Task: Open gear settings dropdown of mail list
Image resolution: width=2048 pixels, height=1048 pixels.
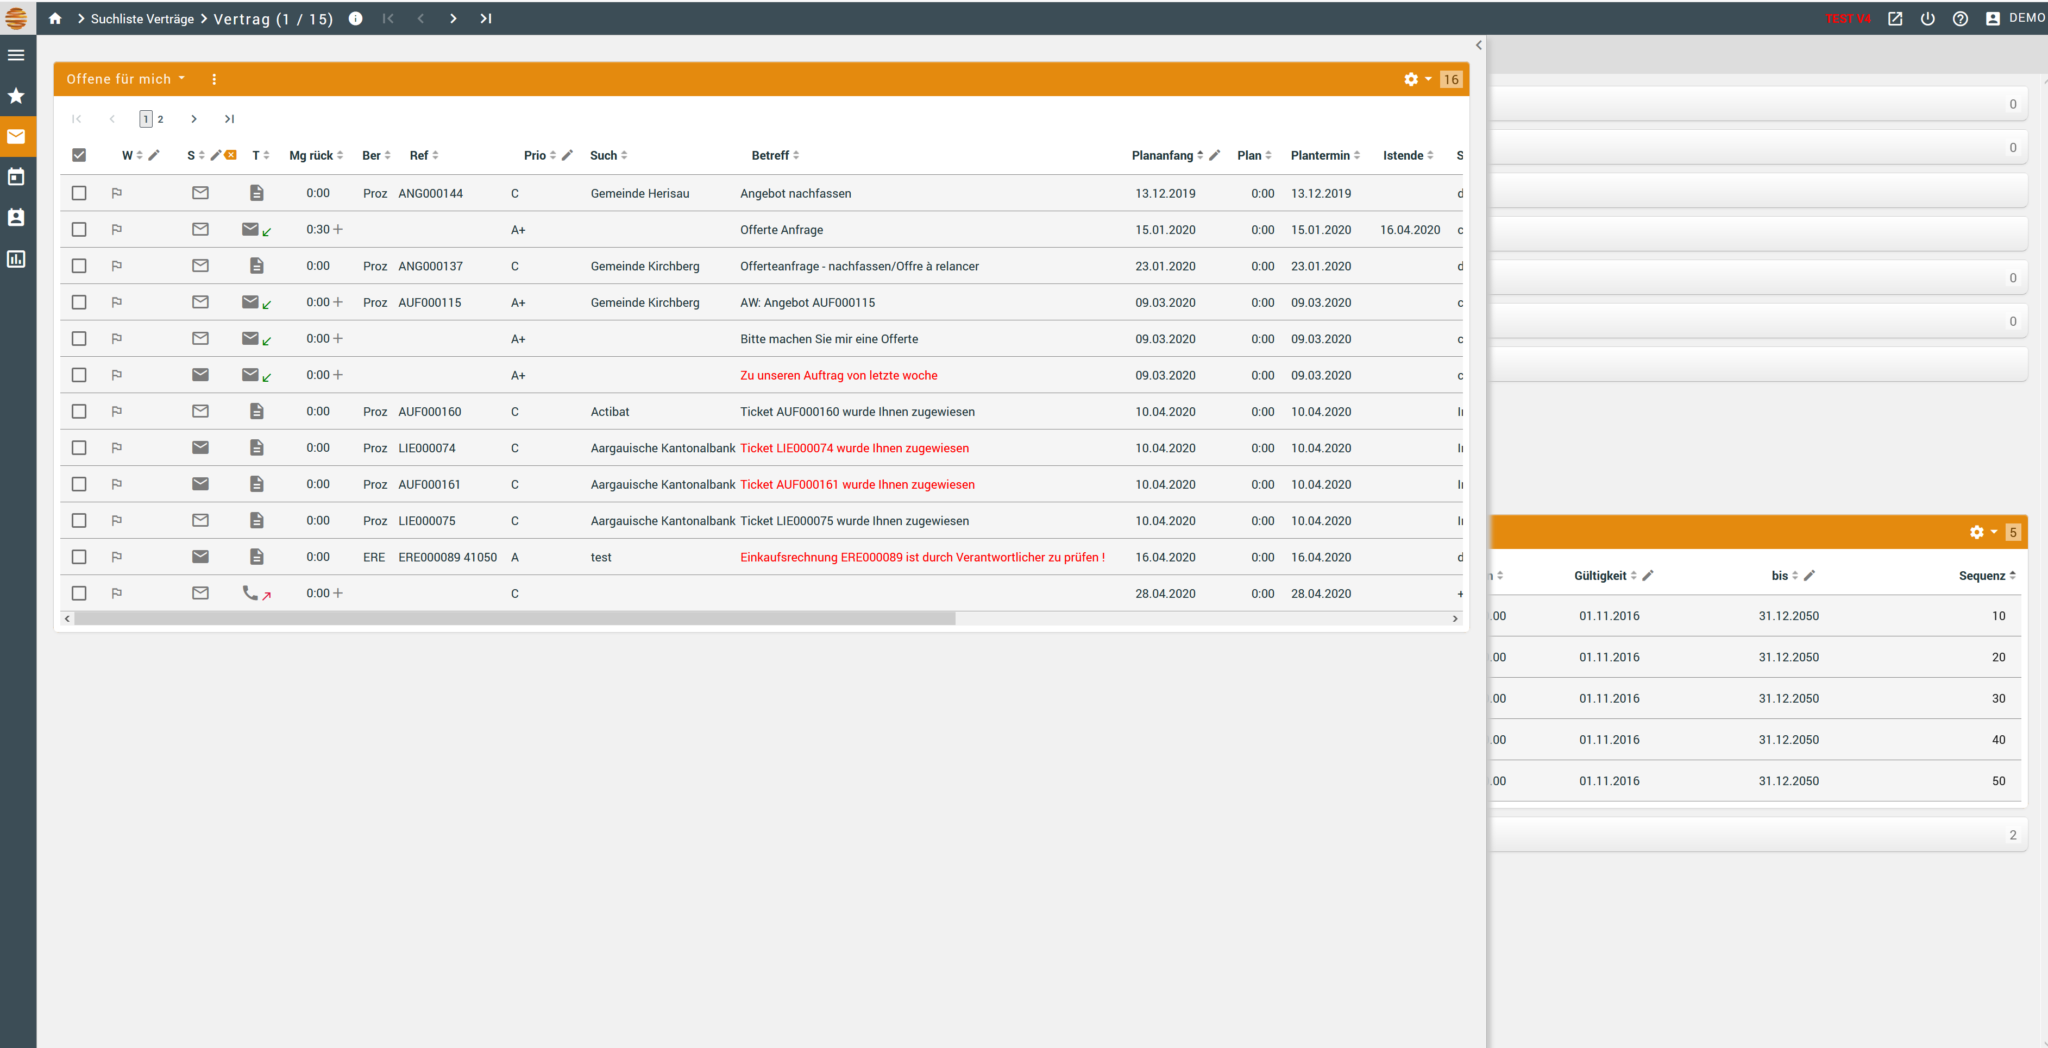Action: (1417, 79)
